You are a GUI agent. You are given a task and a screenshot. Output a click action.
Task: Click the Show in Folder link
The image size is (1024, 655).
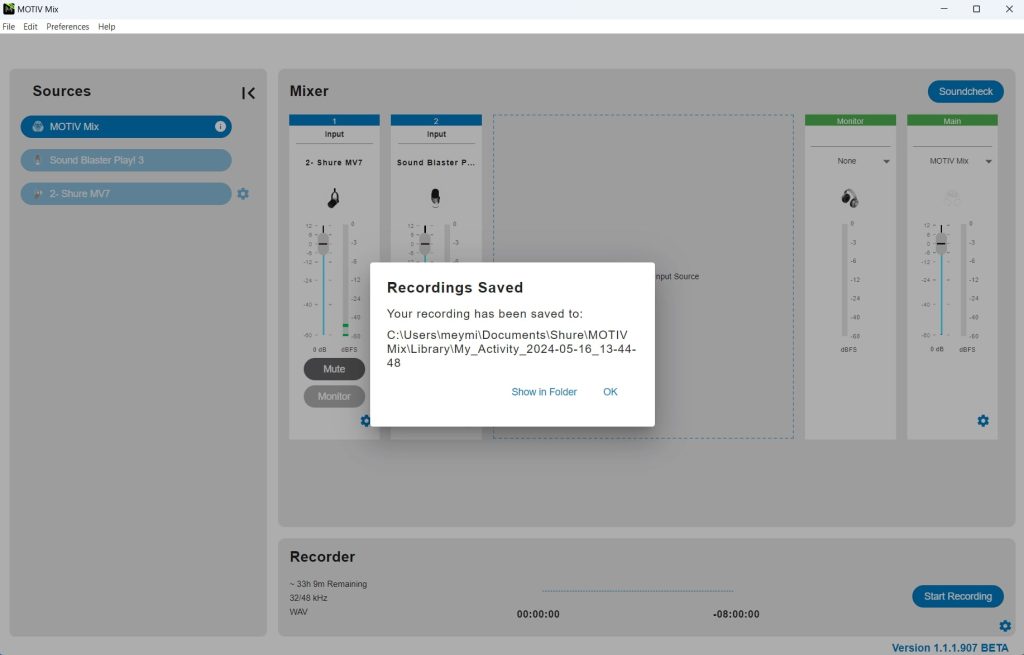pos(544,392)
